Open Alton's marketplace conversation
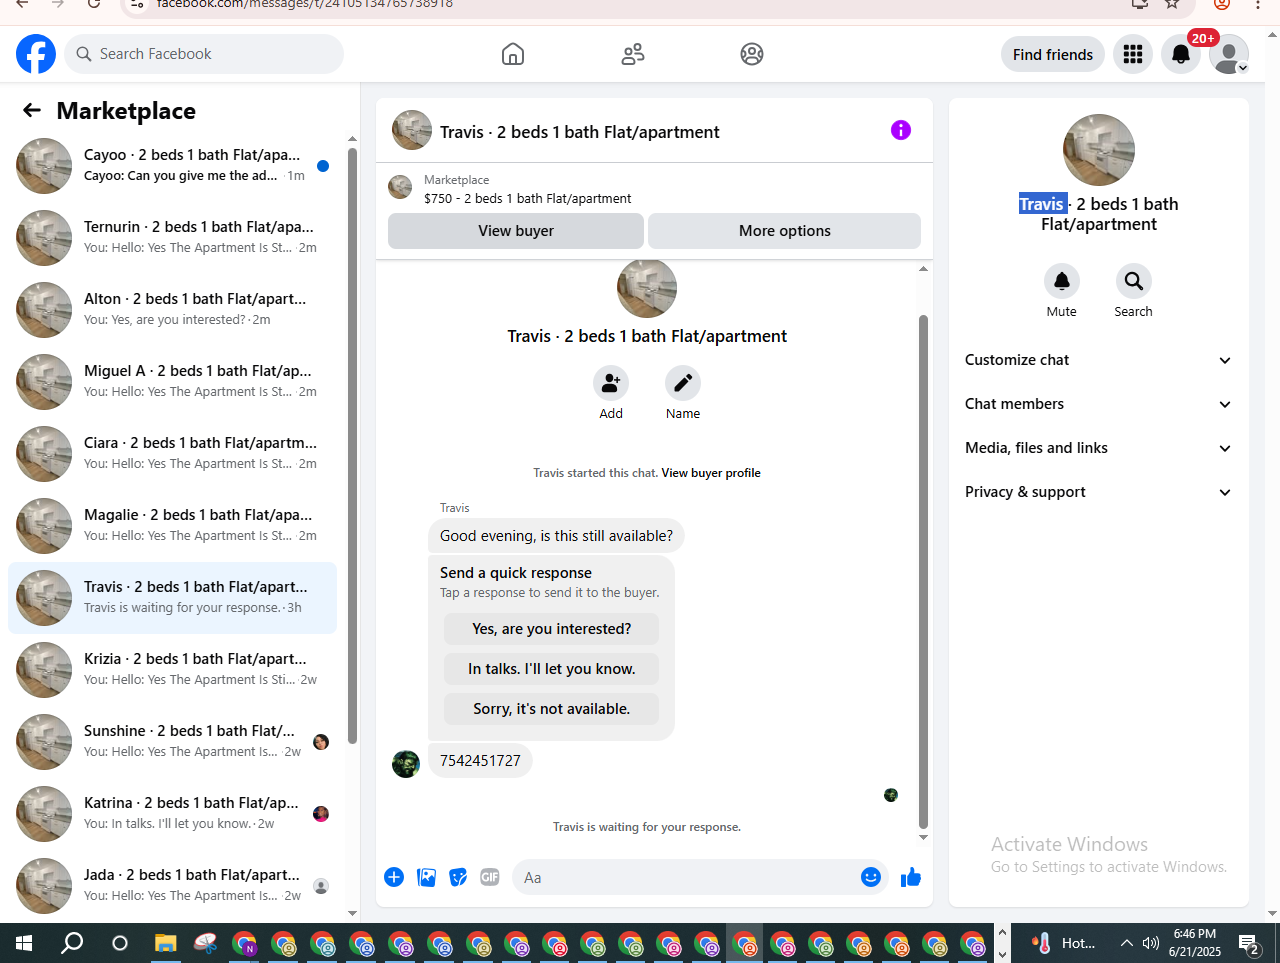This screenshot has height=963, width=1280. (172, 310)
